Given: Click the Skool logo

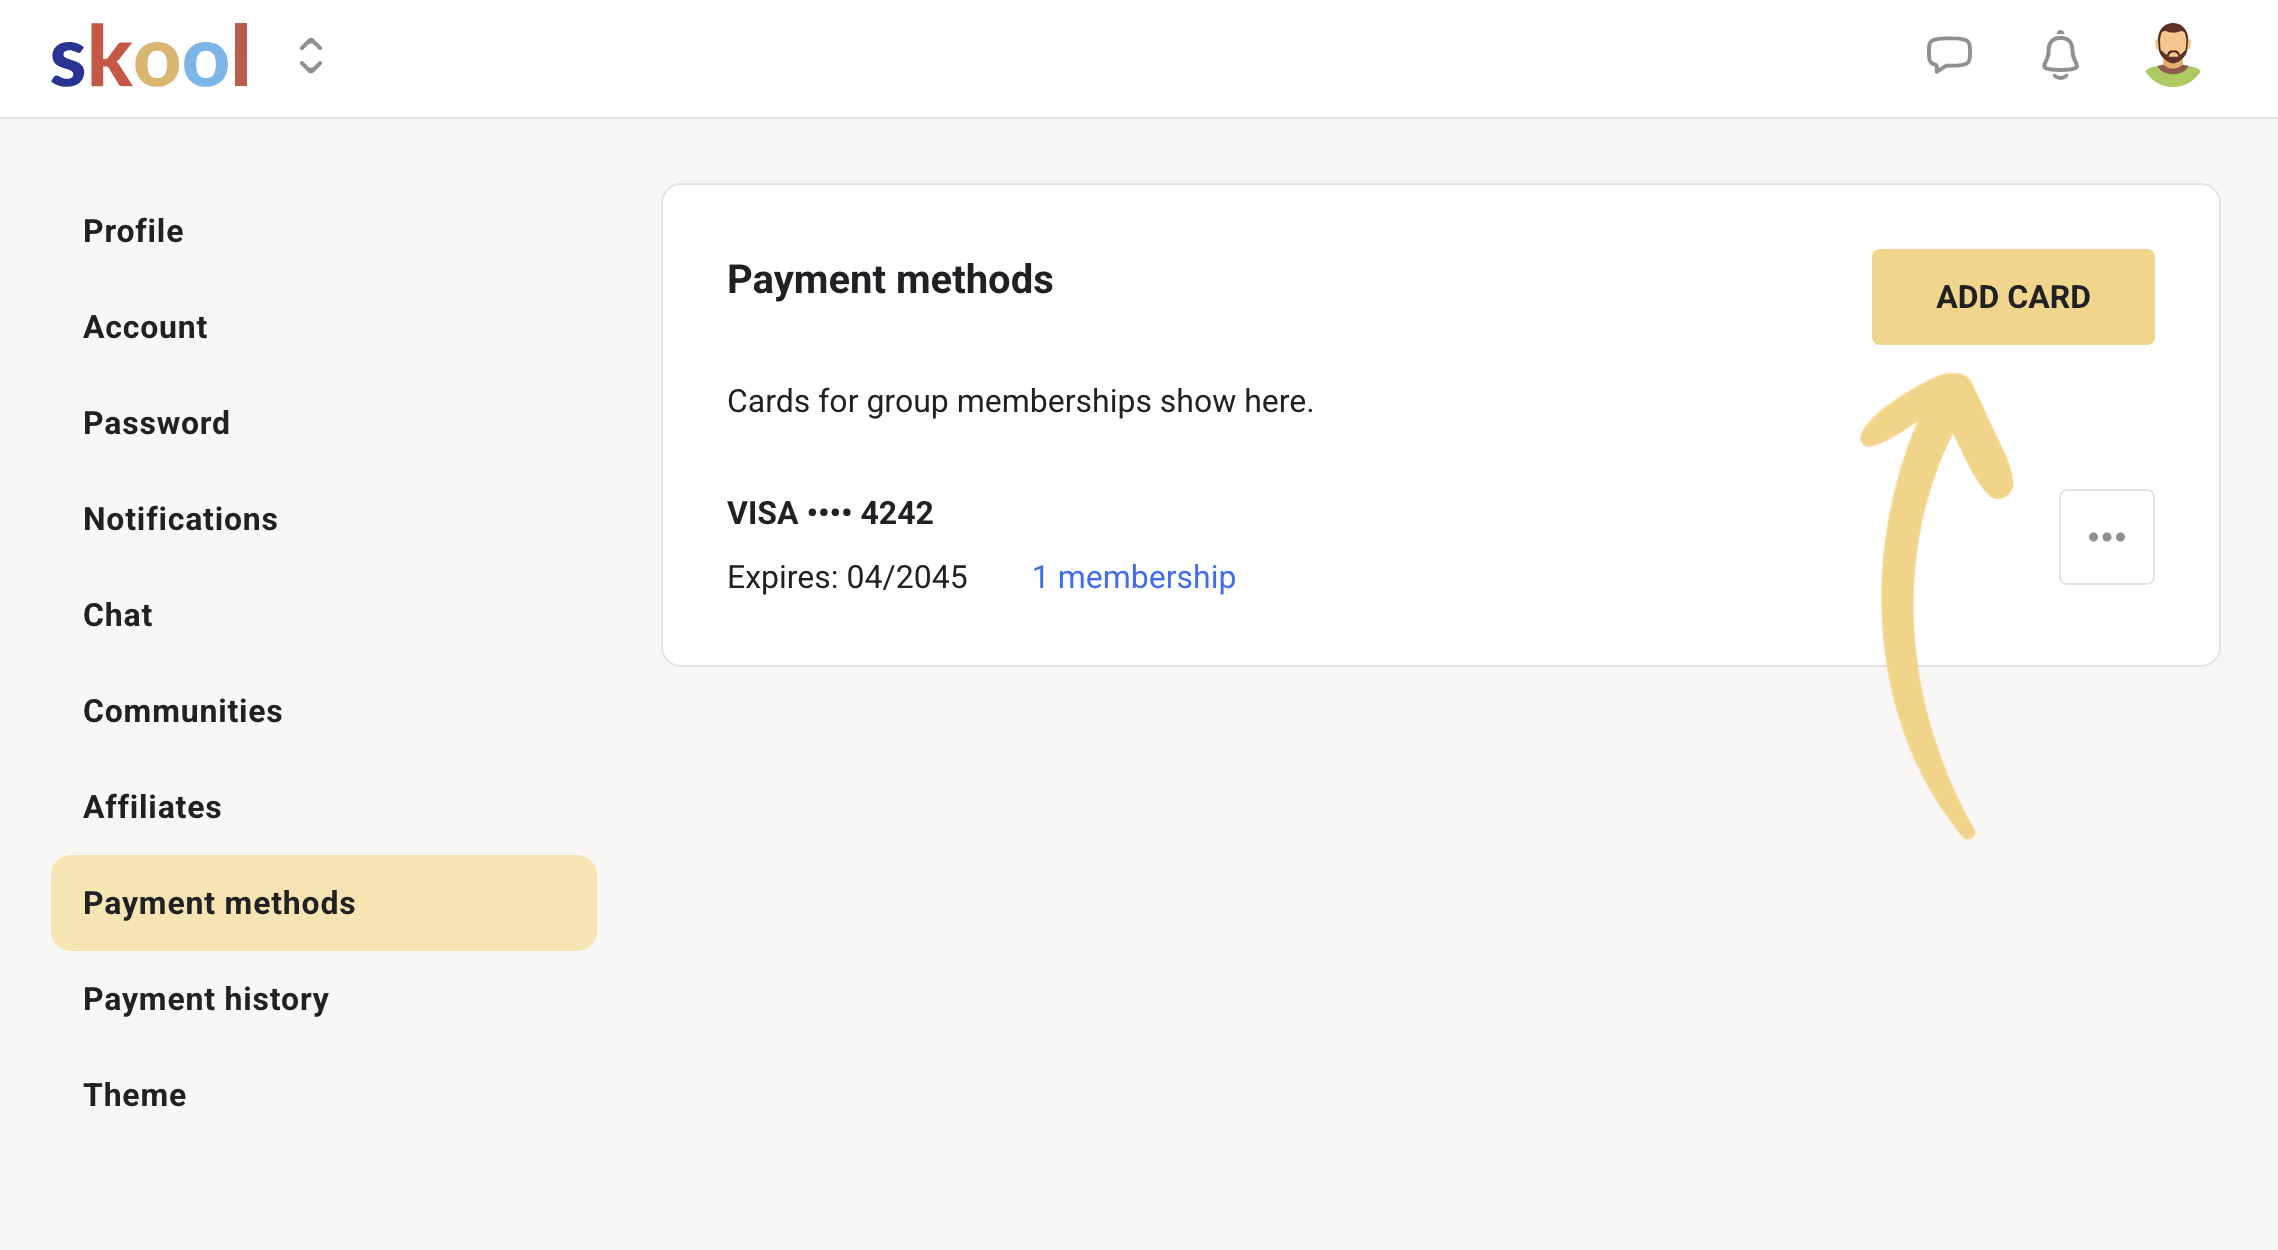Looking at the screenshot, I should 150,56.
